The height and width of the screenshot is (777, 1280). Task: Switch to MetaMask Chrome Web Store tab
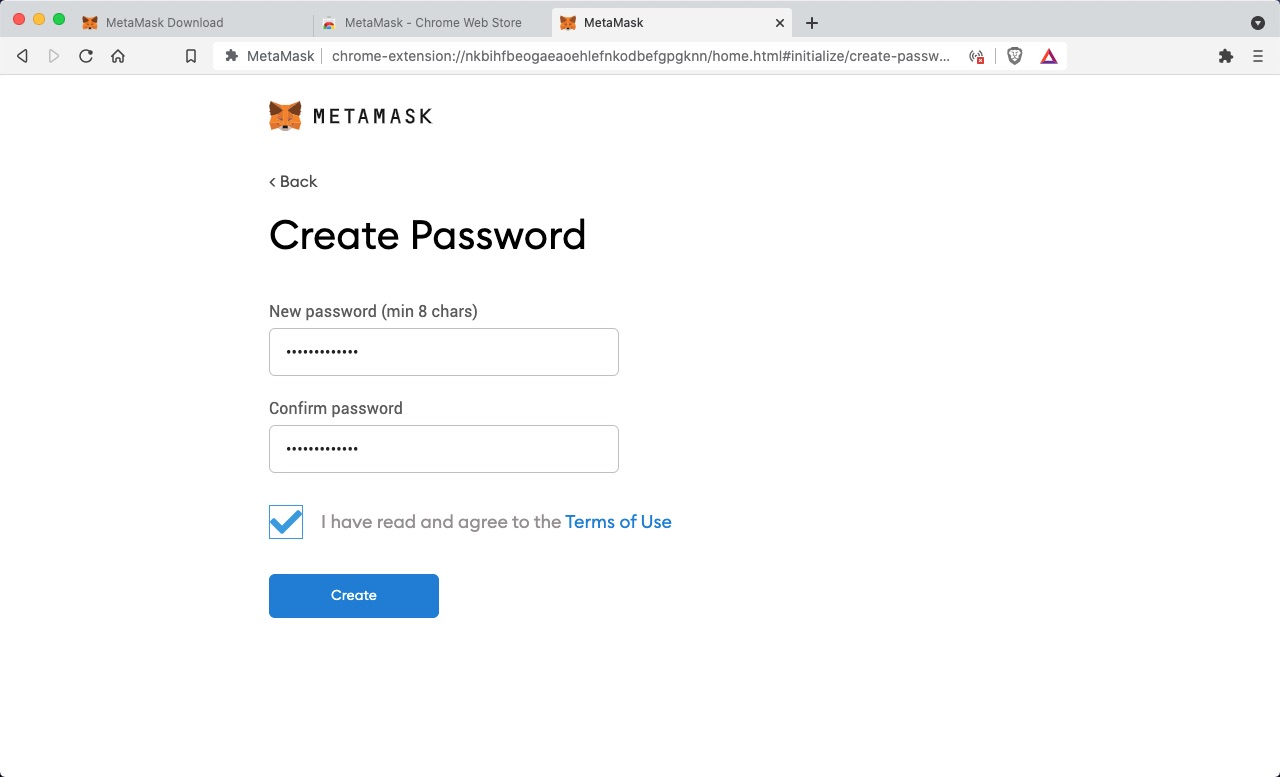pyautogui.click(x=432, y=22)
